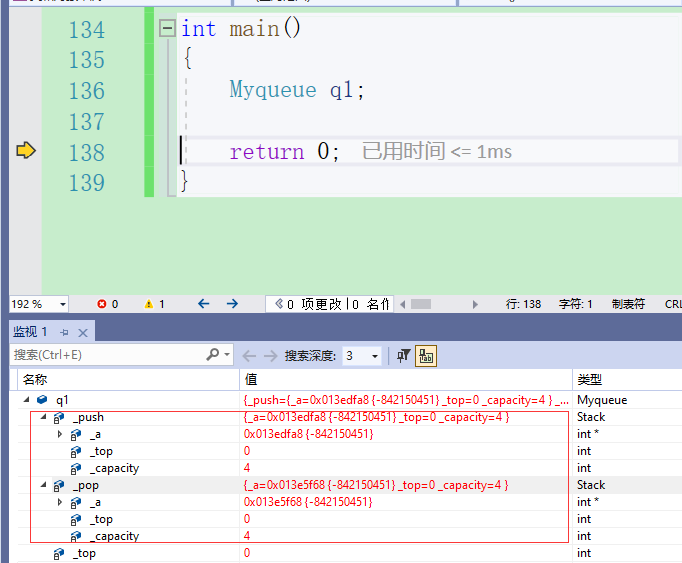
Task: Open the 192 % zoom dropdown
Action: pyautogui.click(x=62, y=304)
